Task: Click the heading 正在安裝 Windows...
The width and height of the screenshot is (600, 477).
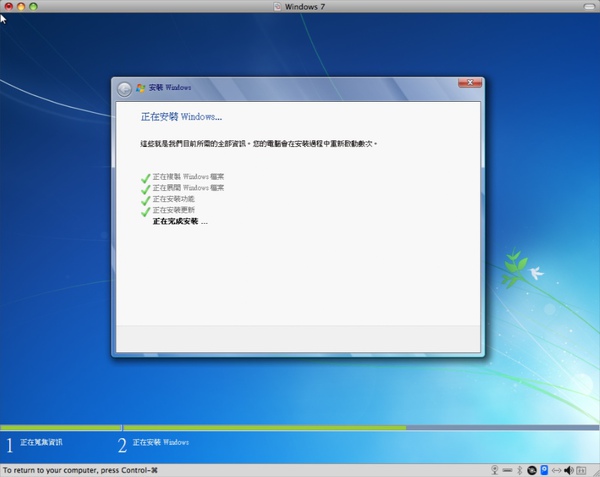Action: pos(181,116)
